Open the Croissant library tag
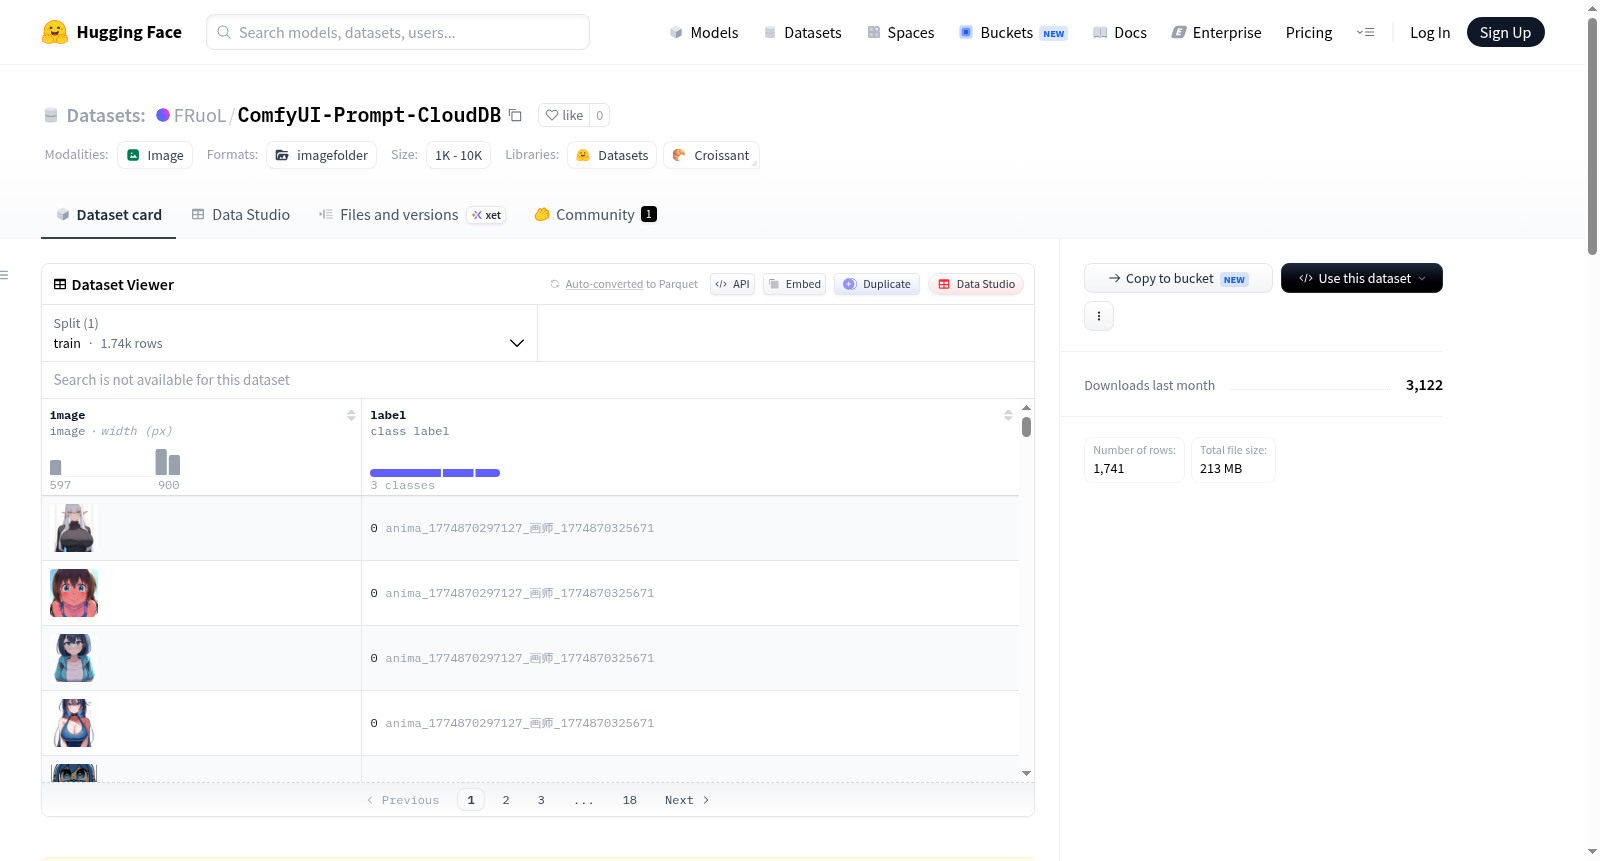Viewport: 1600px width, 861px height. (x=711, y=155)
